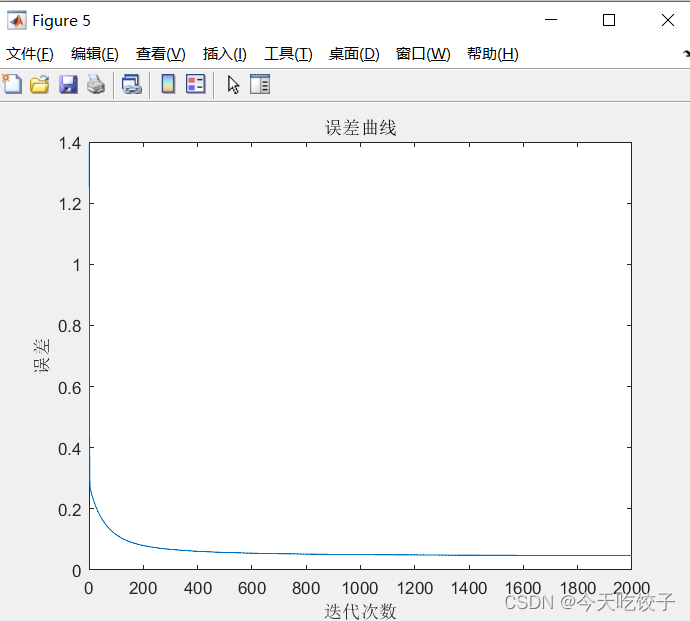Open the 查看(V) menu
The image size is (690, 621).
[161, 54]
